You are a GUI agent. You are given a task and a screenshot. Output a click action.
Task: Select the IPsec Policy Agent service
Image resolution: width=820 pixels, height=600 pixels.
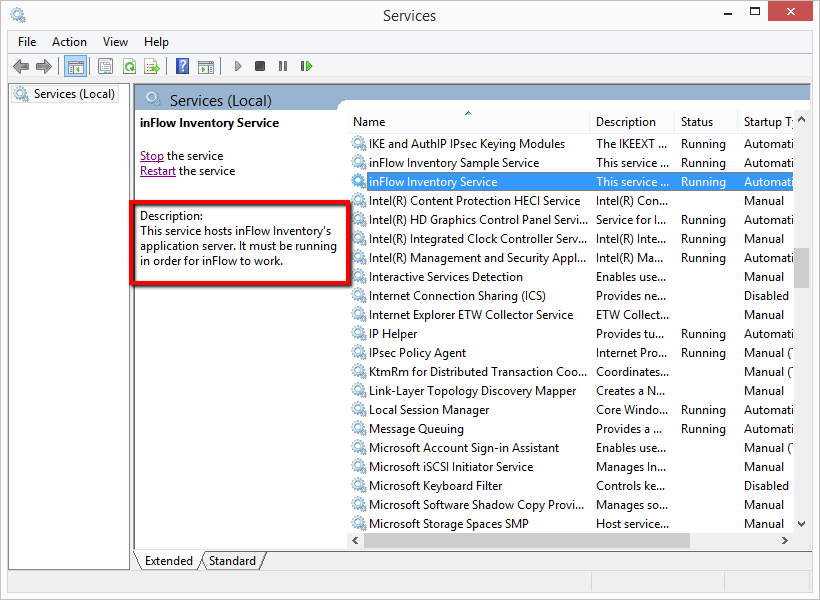572,353
